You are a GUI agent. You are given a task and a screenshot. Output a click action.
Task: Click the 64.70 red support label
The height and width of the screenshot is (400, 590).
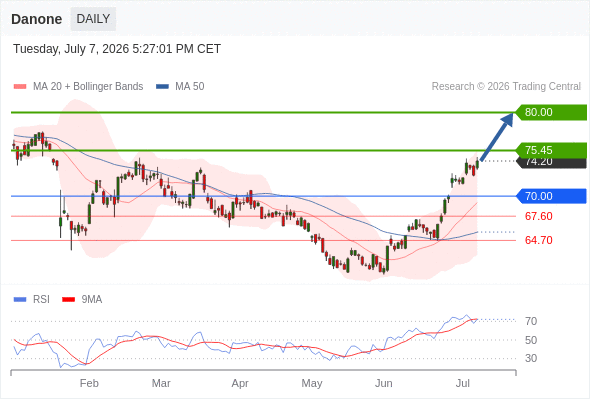pos(538,240)
